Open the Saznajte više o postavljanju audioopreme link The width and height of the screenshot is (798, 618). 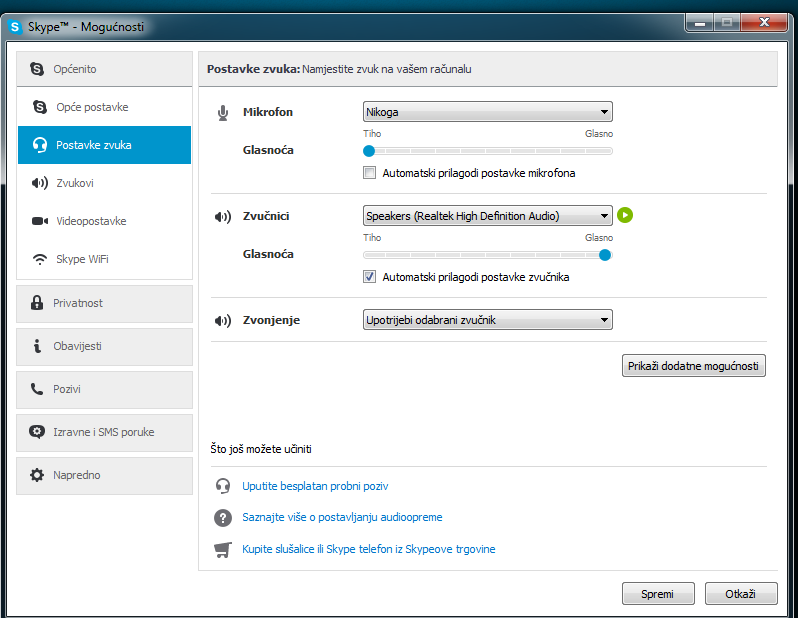pos(342,518)
